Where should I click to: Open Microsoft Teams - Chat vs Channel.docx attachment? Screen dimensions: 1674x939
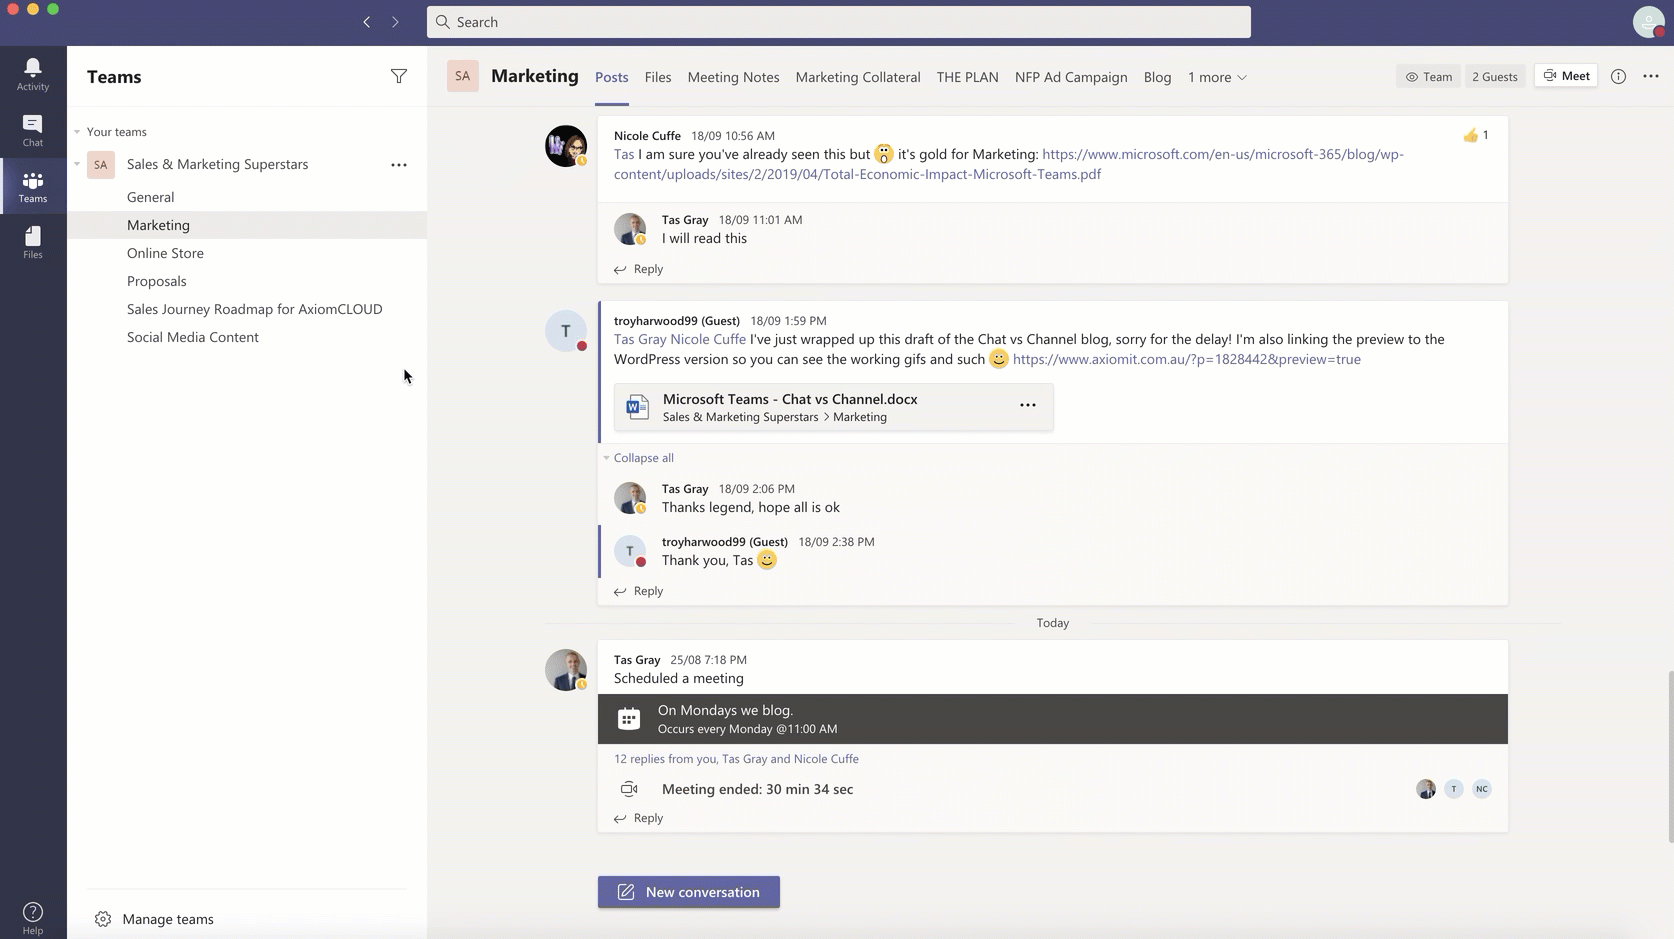click(834, 407)
